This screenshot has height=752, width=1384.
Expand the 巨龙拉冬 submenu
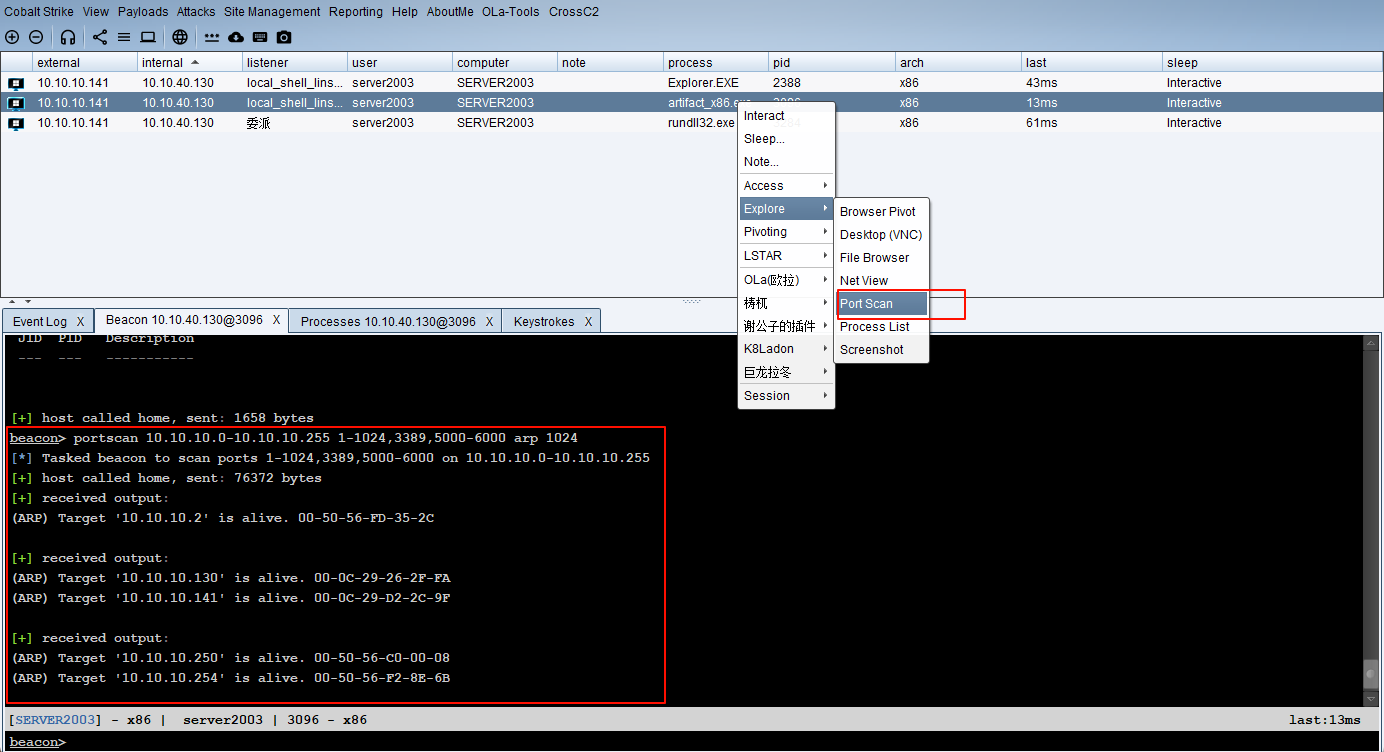pyautogui.click(x=786, y=372)
